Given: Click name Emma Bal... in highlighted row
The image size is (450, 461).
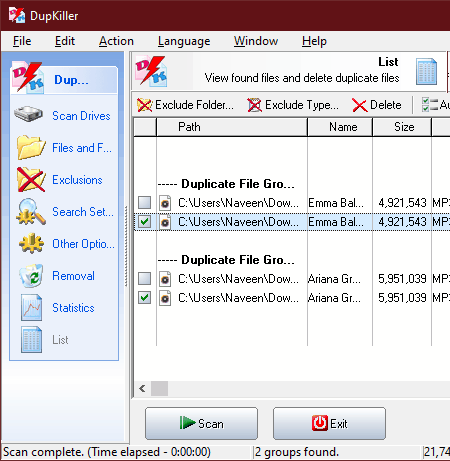Looking at the screenshot, I should [336, 222].
